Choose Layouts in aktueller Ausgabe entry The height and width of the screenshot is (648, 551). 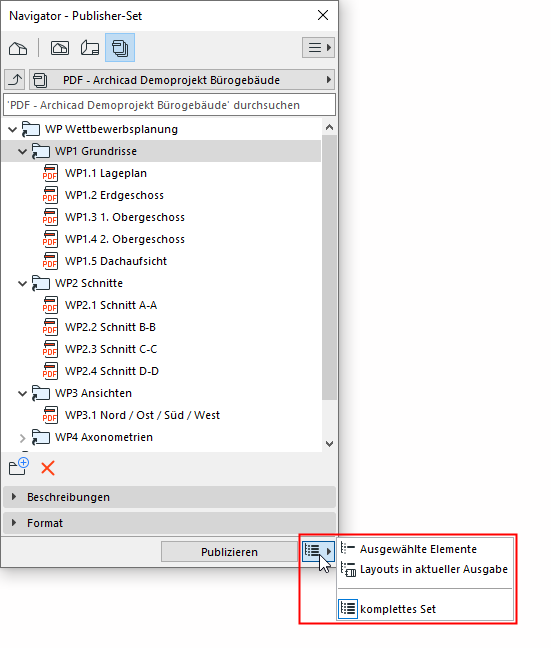click(x=426, y=569)
